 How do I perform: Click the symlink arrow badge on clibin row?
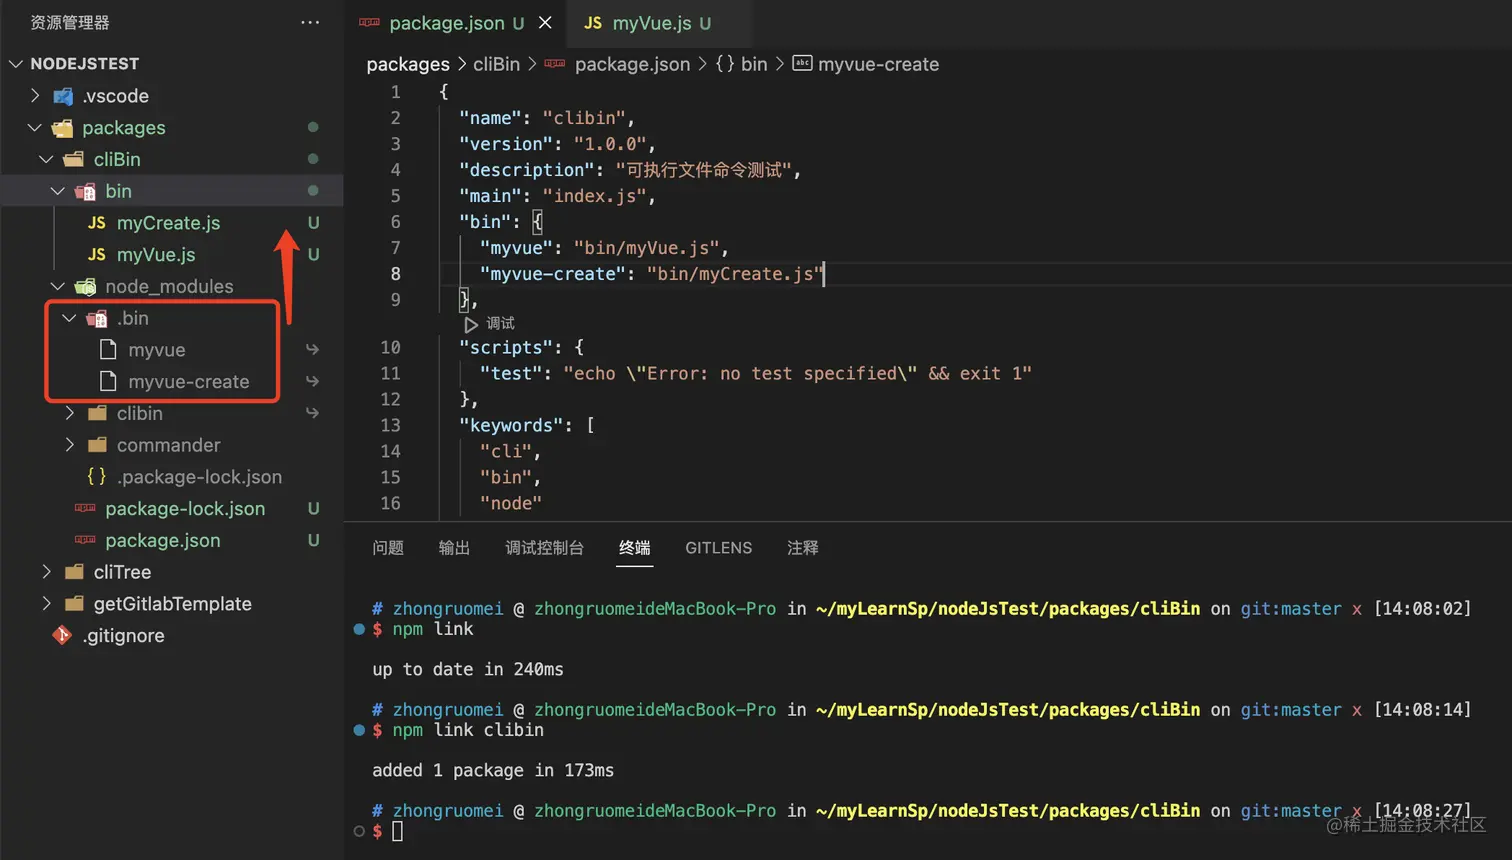point(313,413)
